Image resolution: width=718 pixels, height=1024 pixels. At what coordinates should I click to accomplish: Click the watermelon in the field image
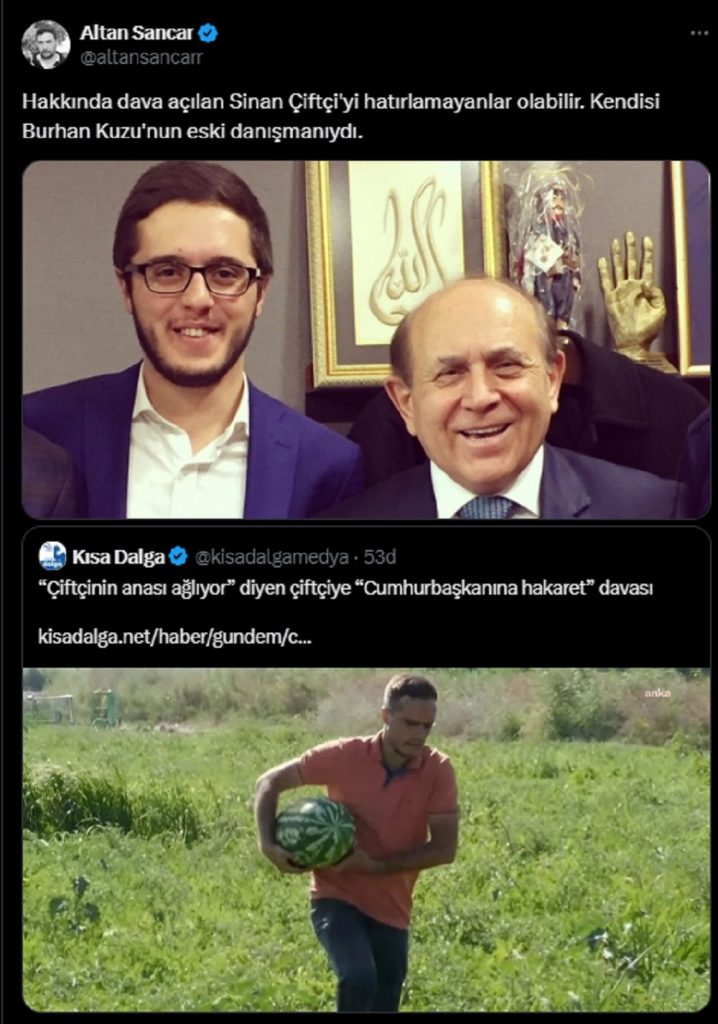(x=316, y=832)
